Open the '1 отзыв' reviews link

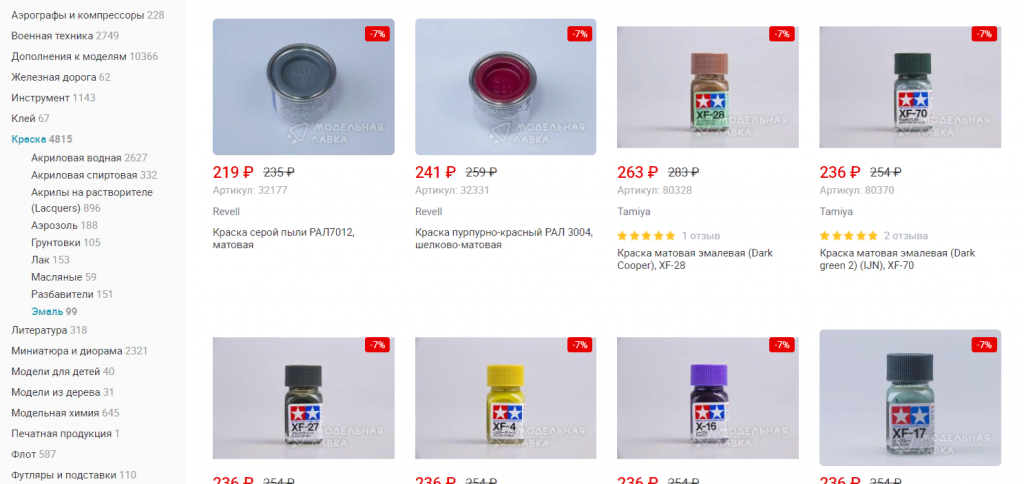tap(701, 236)
